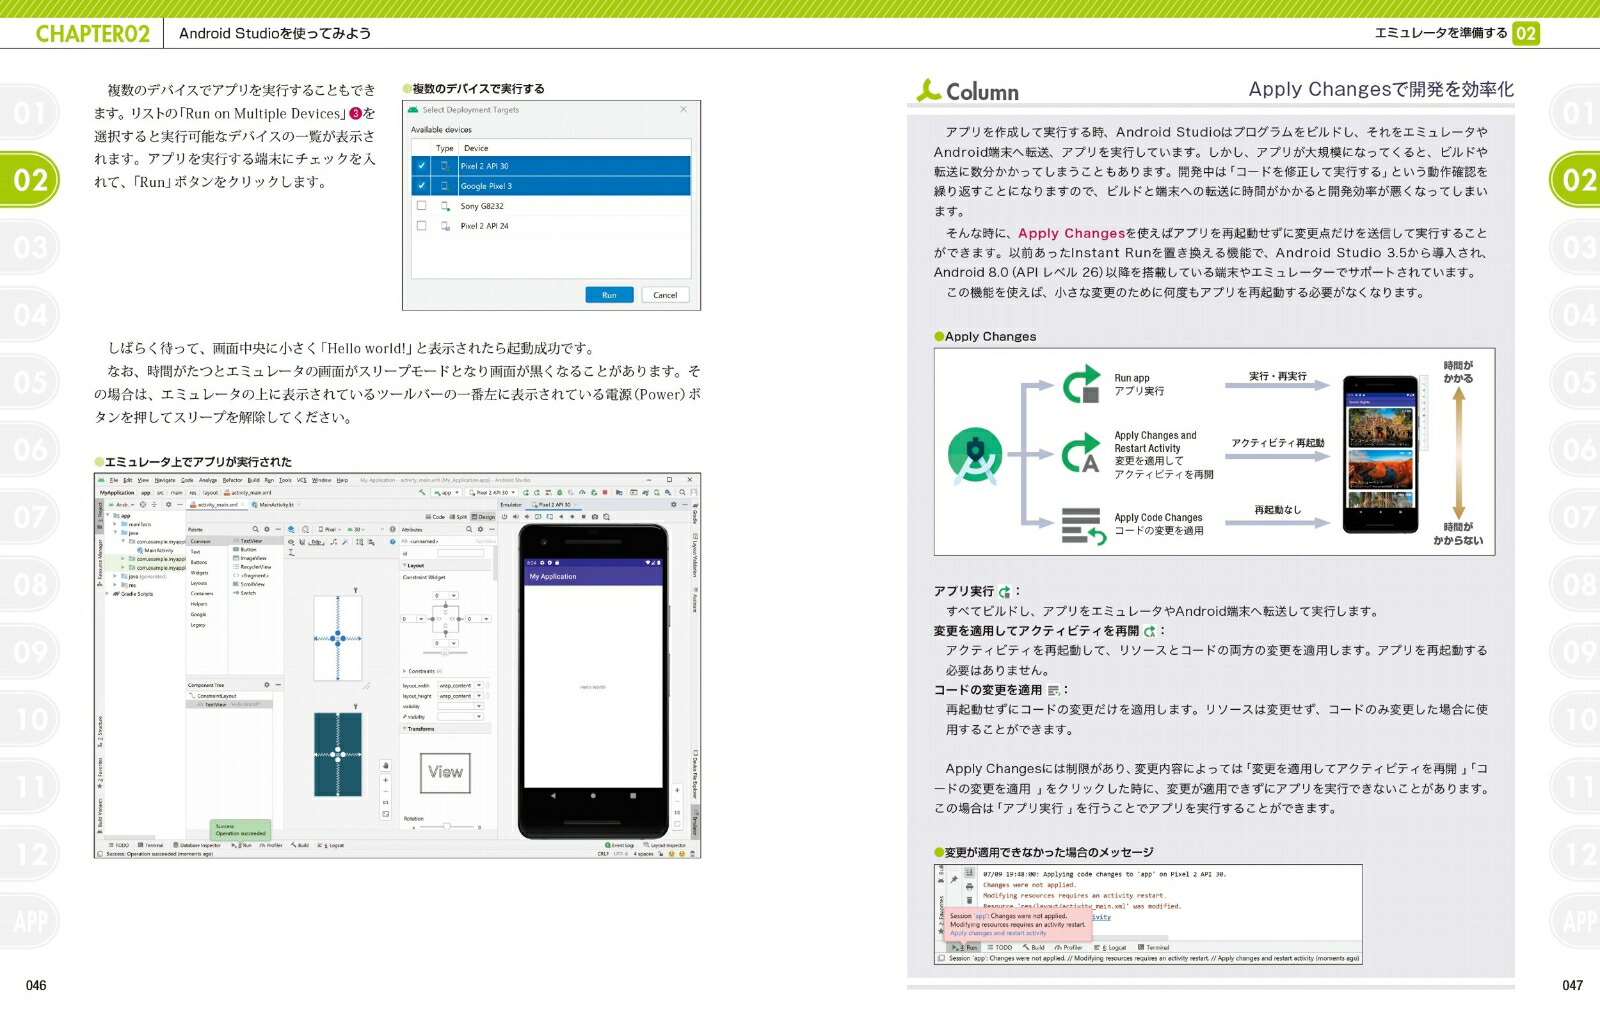Open the Event Log
The height and width of the screenshot is (1019, 1600).
point(620,845)
